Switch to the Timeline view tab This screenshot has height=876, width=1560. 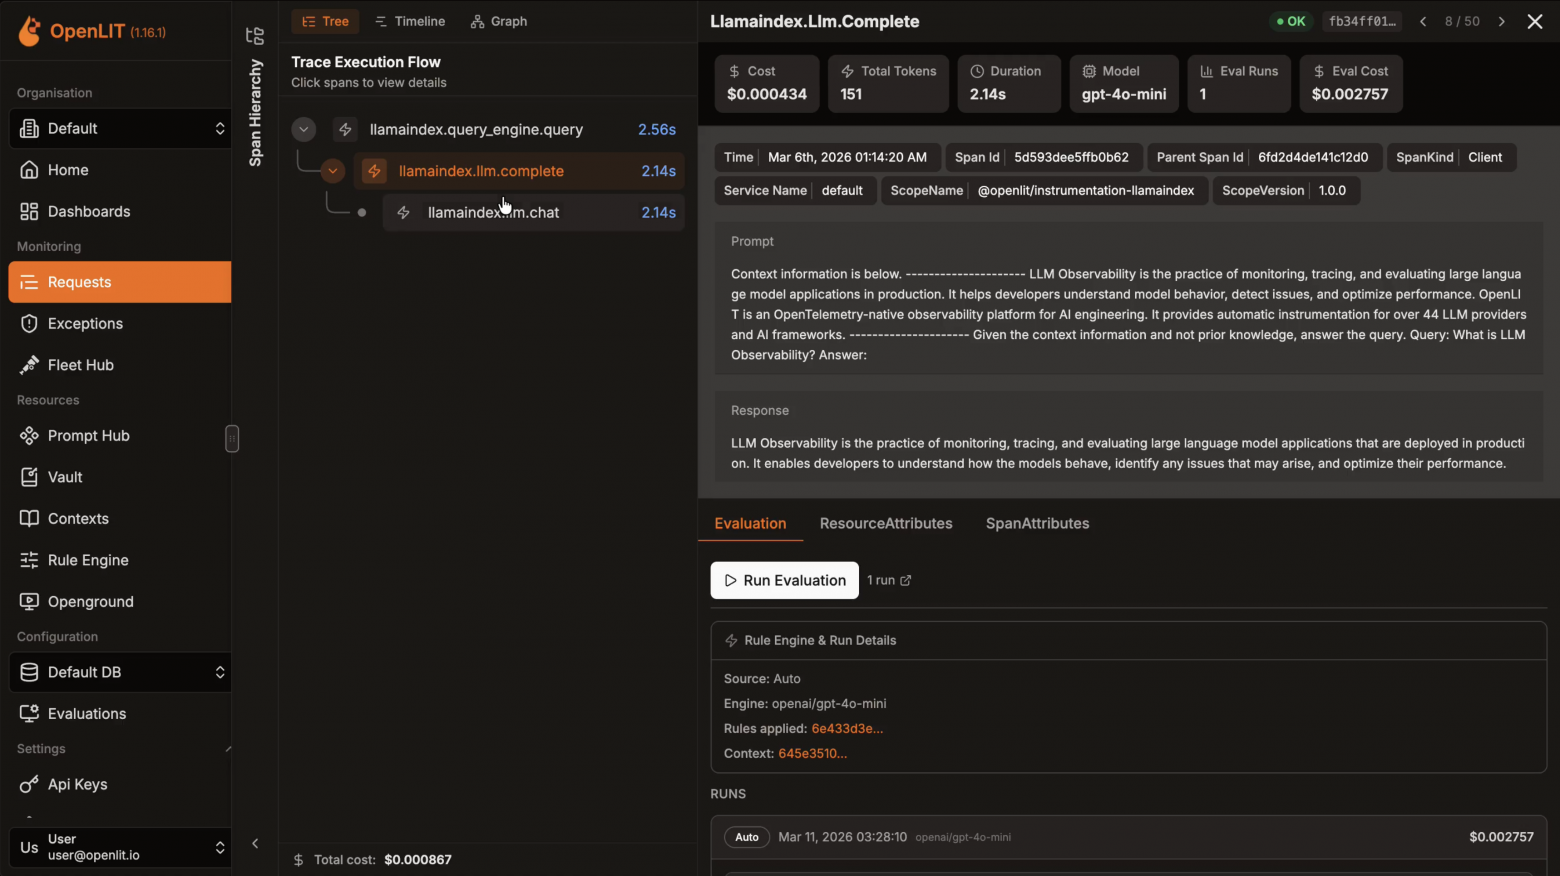click(410, 21)
